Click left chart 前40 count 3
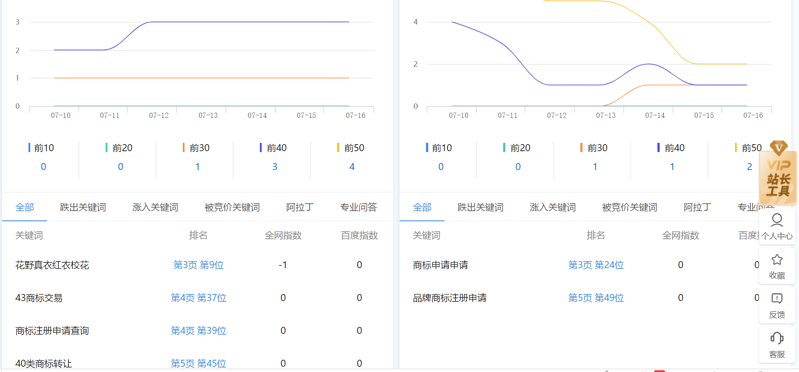The image size is (799, 372). [275, 167]
